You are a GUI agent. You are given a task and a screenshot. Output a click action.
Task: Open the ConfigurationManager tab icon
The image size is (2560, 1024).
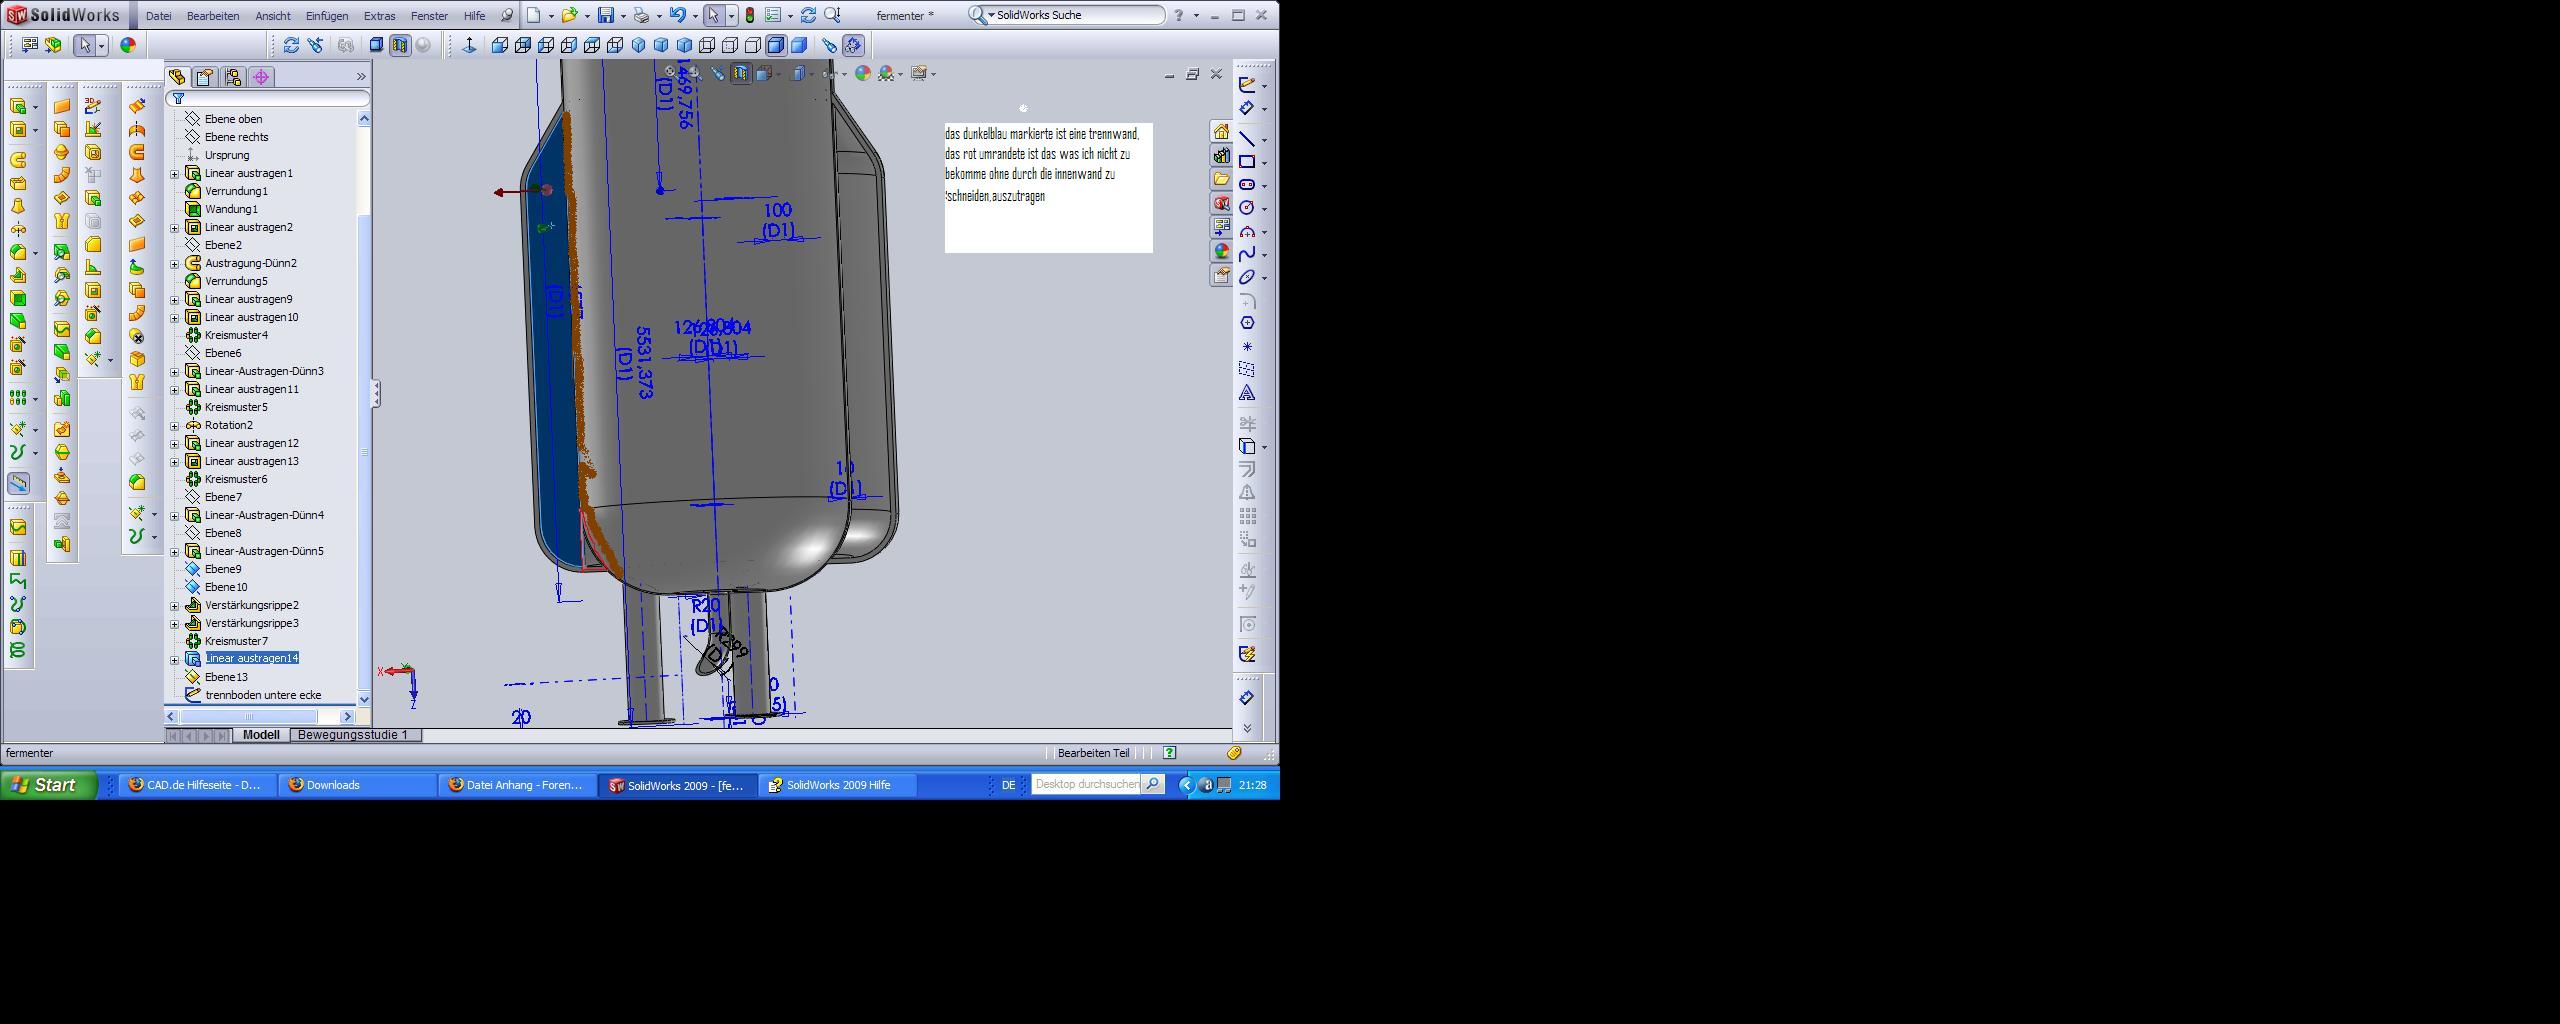click(233, 77)
